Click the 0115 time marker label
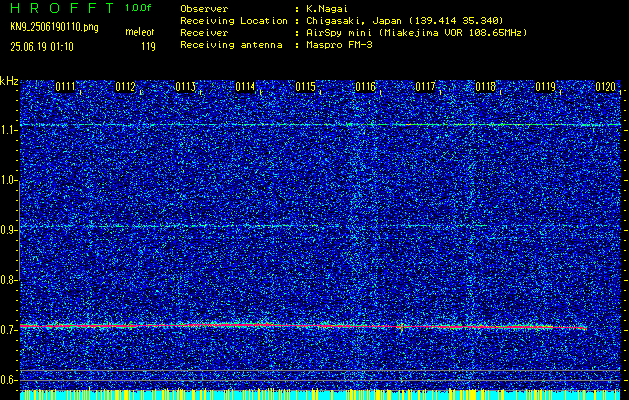 click(x=305, y=87)
